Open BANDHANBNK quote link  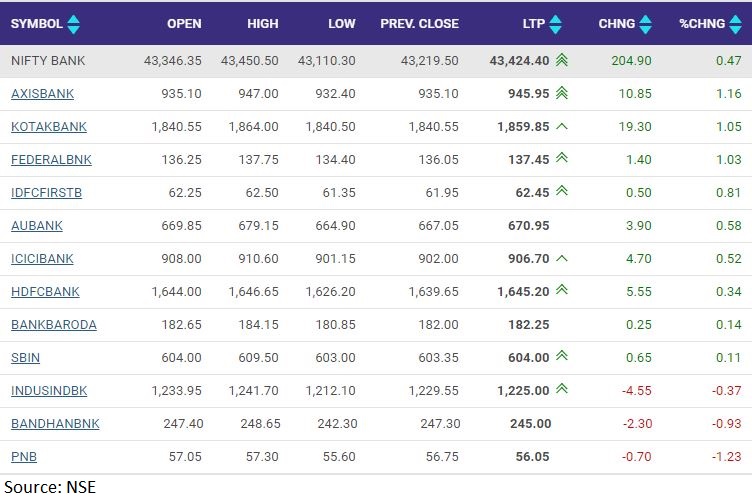[55, 424]
